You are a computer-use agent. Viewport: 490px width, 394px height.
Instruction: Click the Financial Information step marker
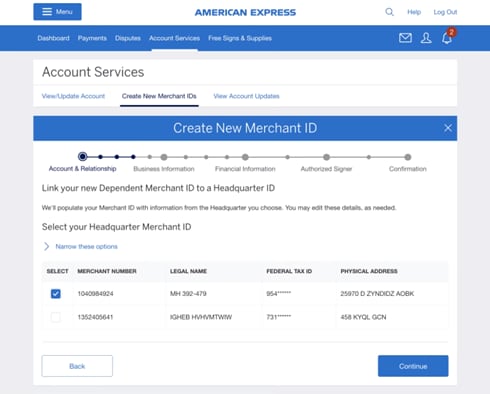tap(245, 157)
